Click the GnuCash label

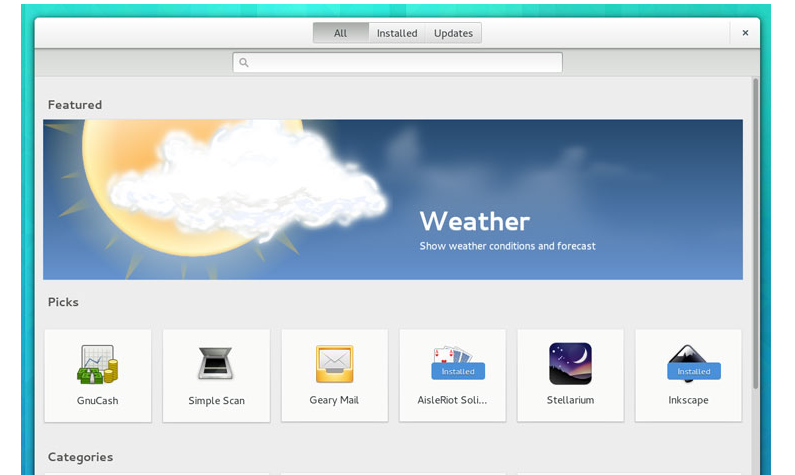pyautogui.click(x=97, y=400)
